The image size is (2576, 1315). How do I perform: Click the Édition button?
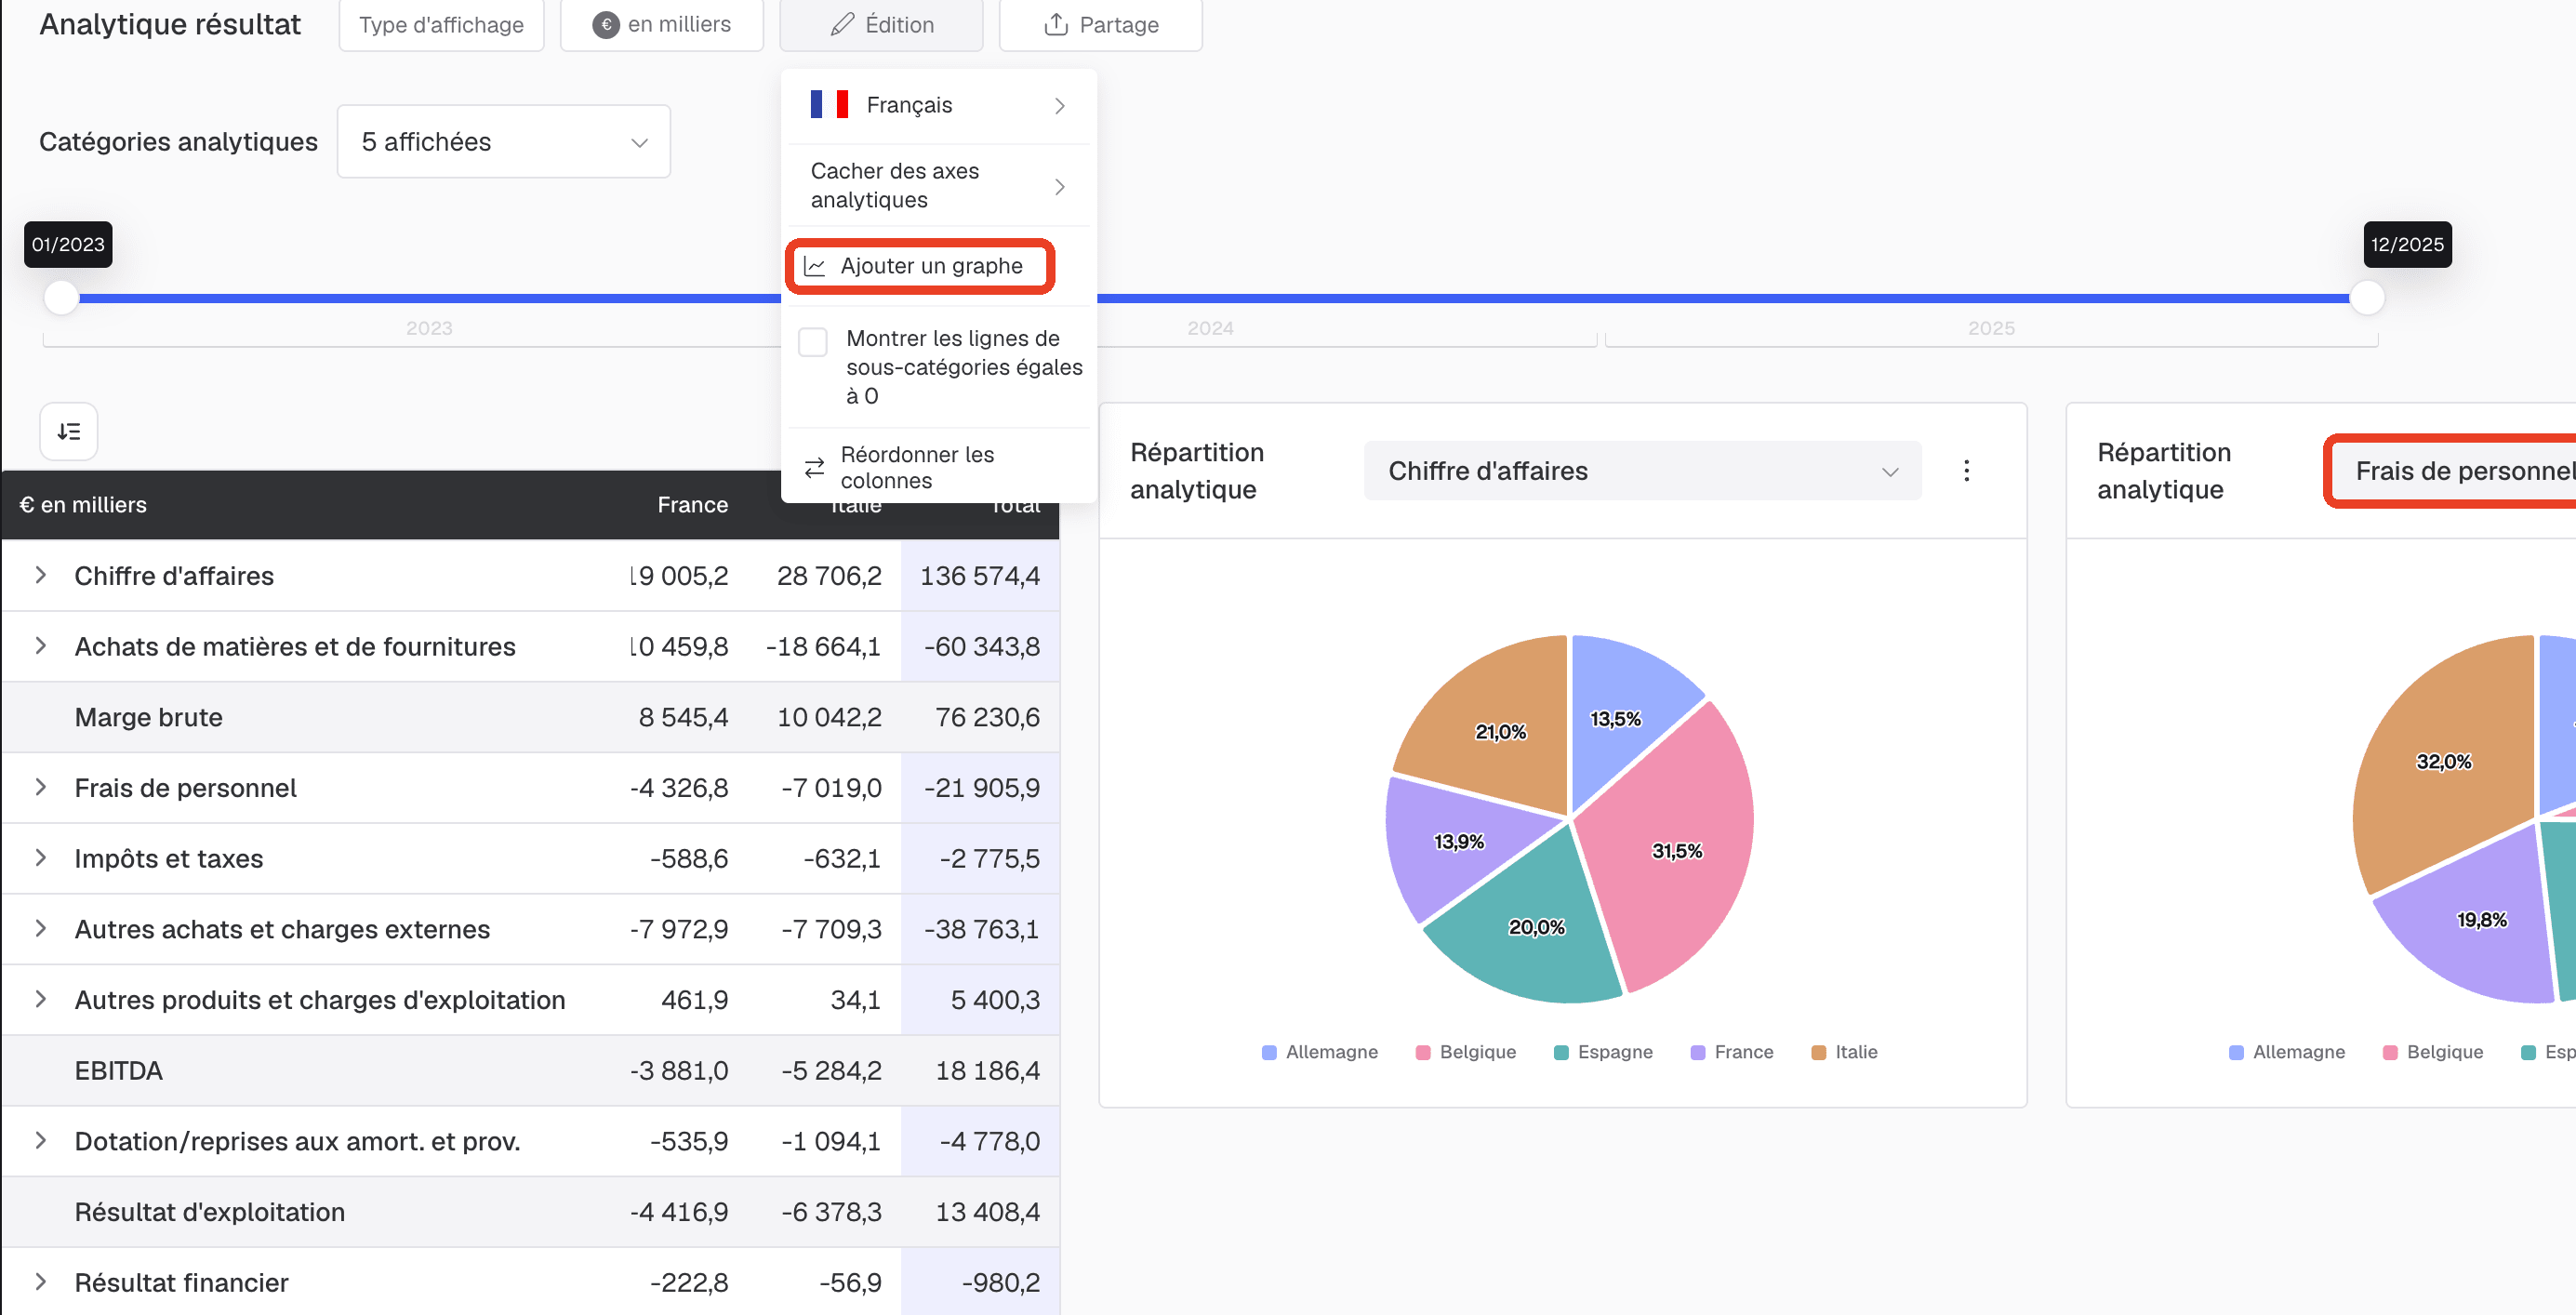[881, 25]
